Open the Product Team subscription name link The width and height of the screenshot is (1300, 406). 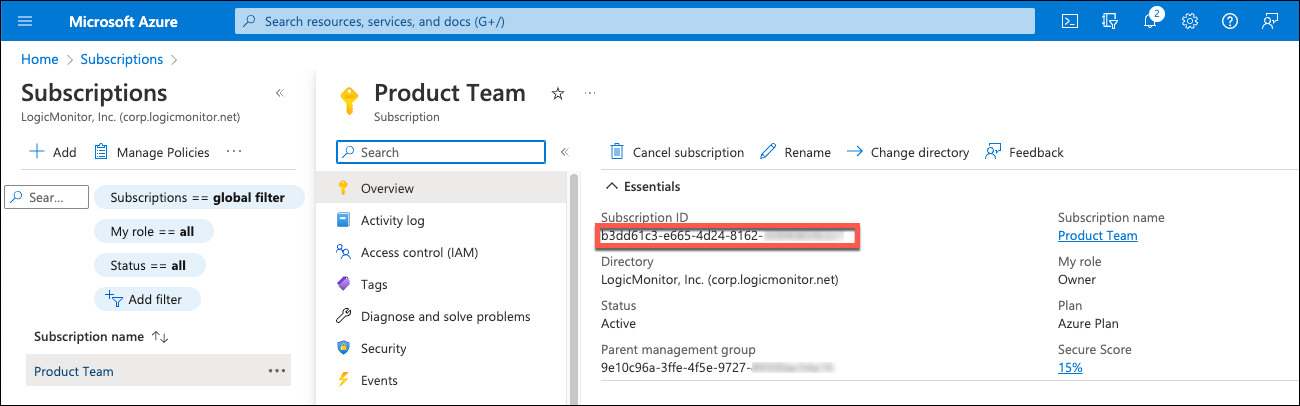(x=1097, y=236)
